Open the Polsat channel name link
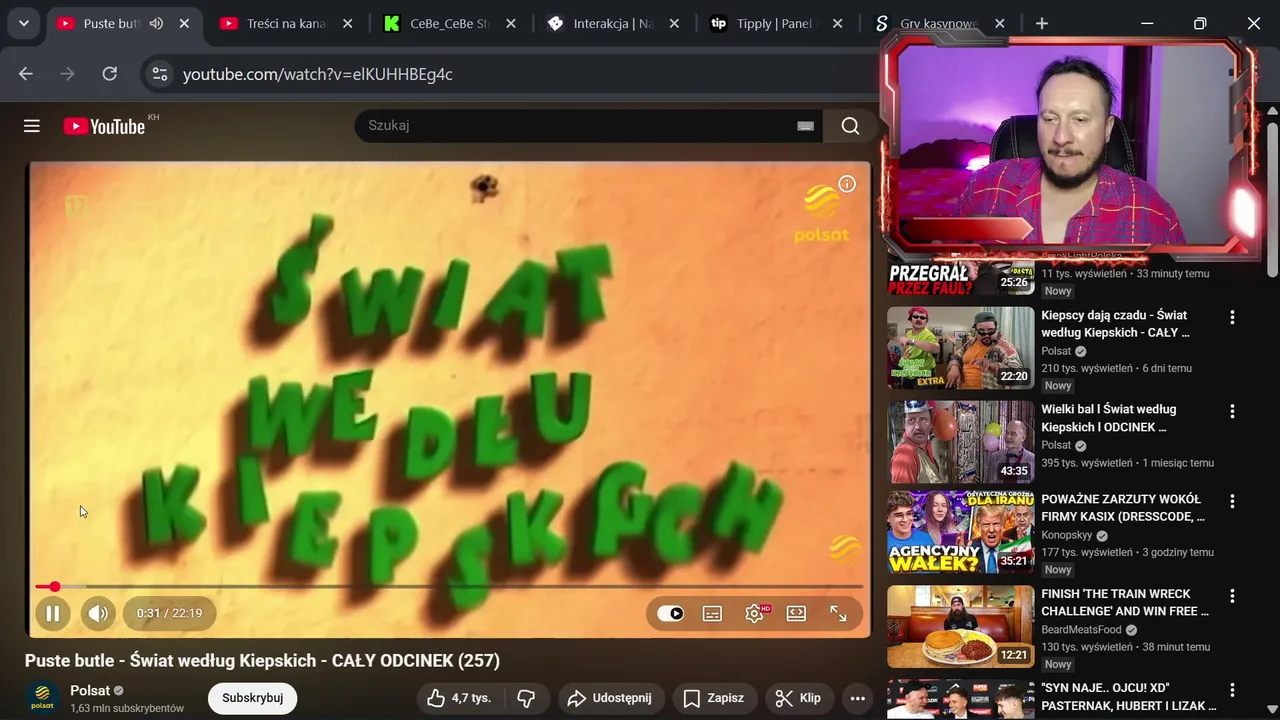Viewport: 1280px width, 720px height. point(90,691)
